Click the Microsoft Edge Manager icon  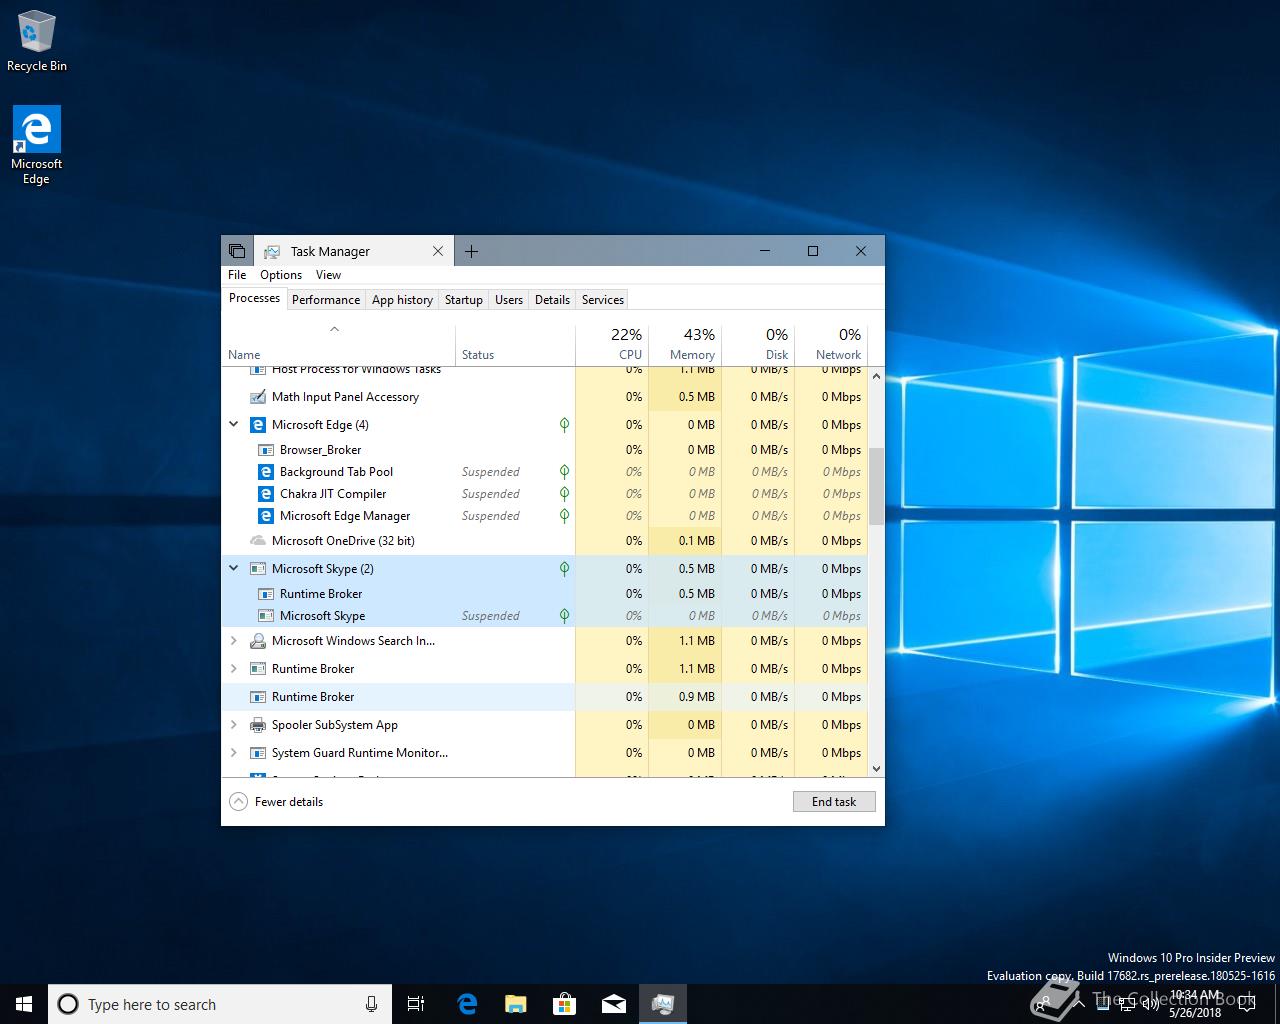(266, 516)
